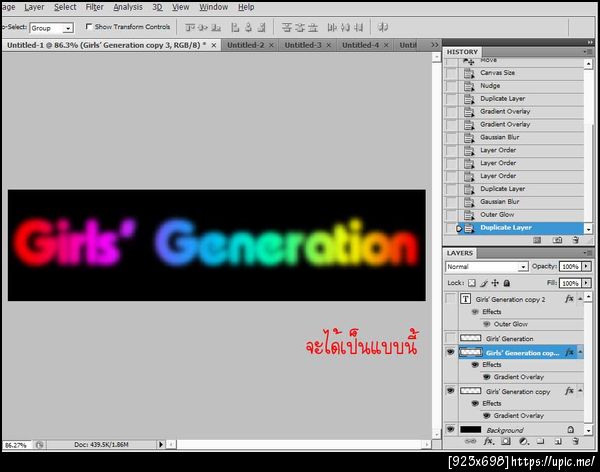The height and width of the screenshot is (472, 600).
Task: Click Align bottom edges icon
Action: (x=216, y=28)
